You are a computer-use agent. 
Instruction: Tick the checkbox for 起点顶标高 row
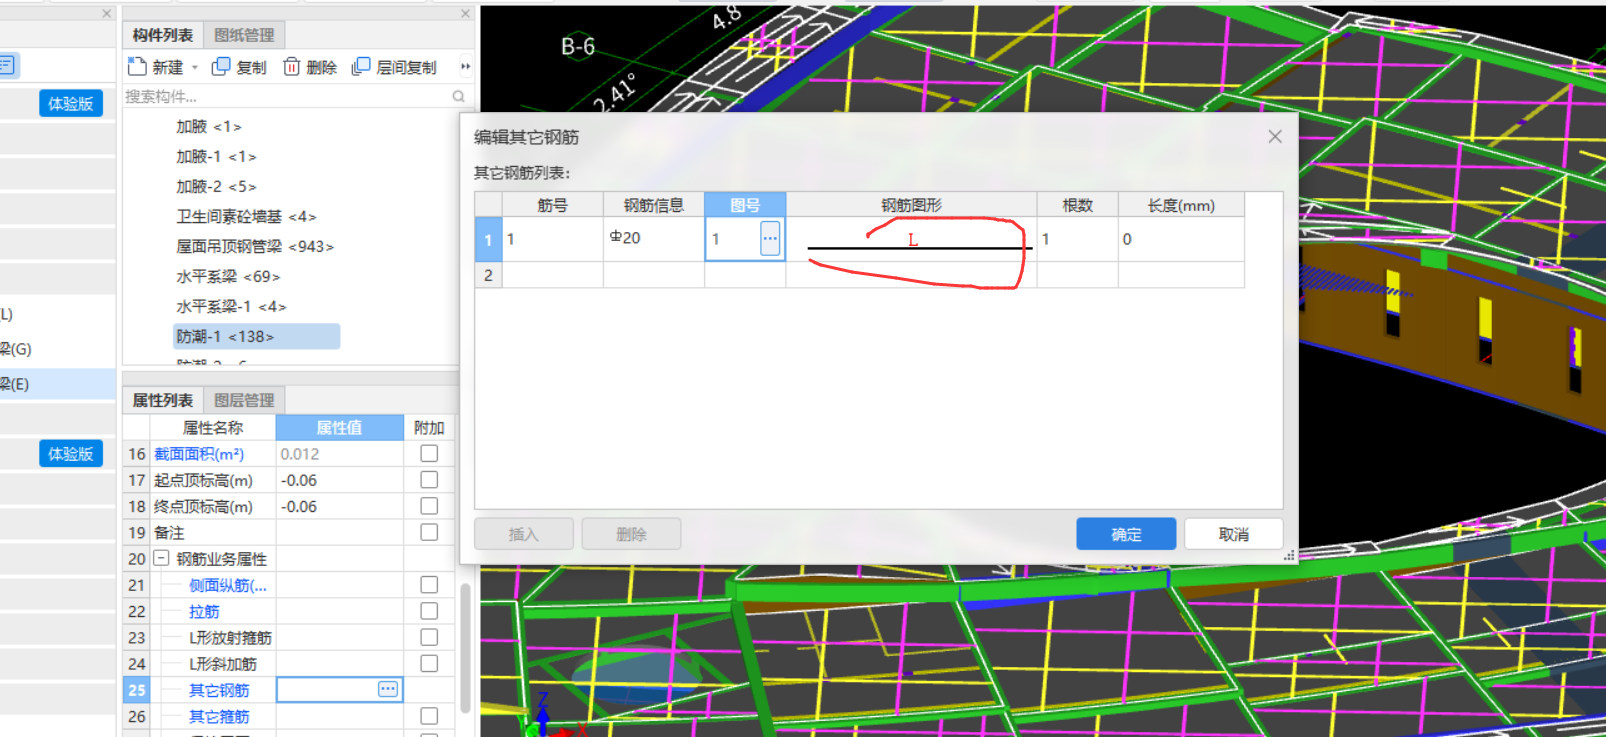coord(429,480)
